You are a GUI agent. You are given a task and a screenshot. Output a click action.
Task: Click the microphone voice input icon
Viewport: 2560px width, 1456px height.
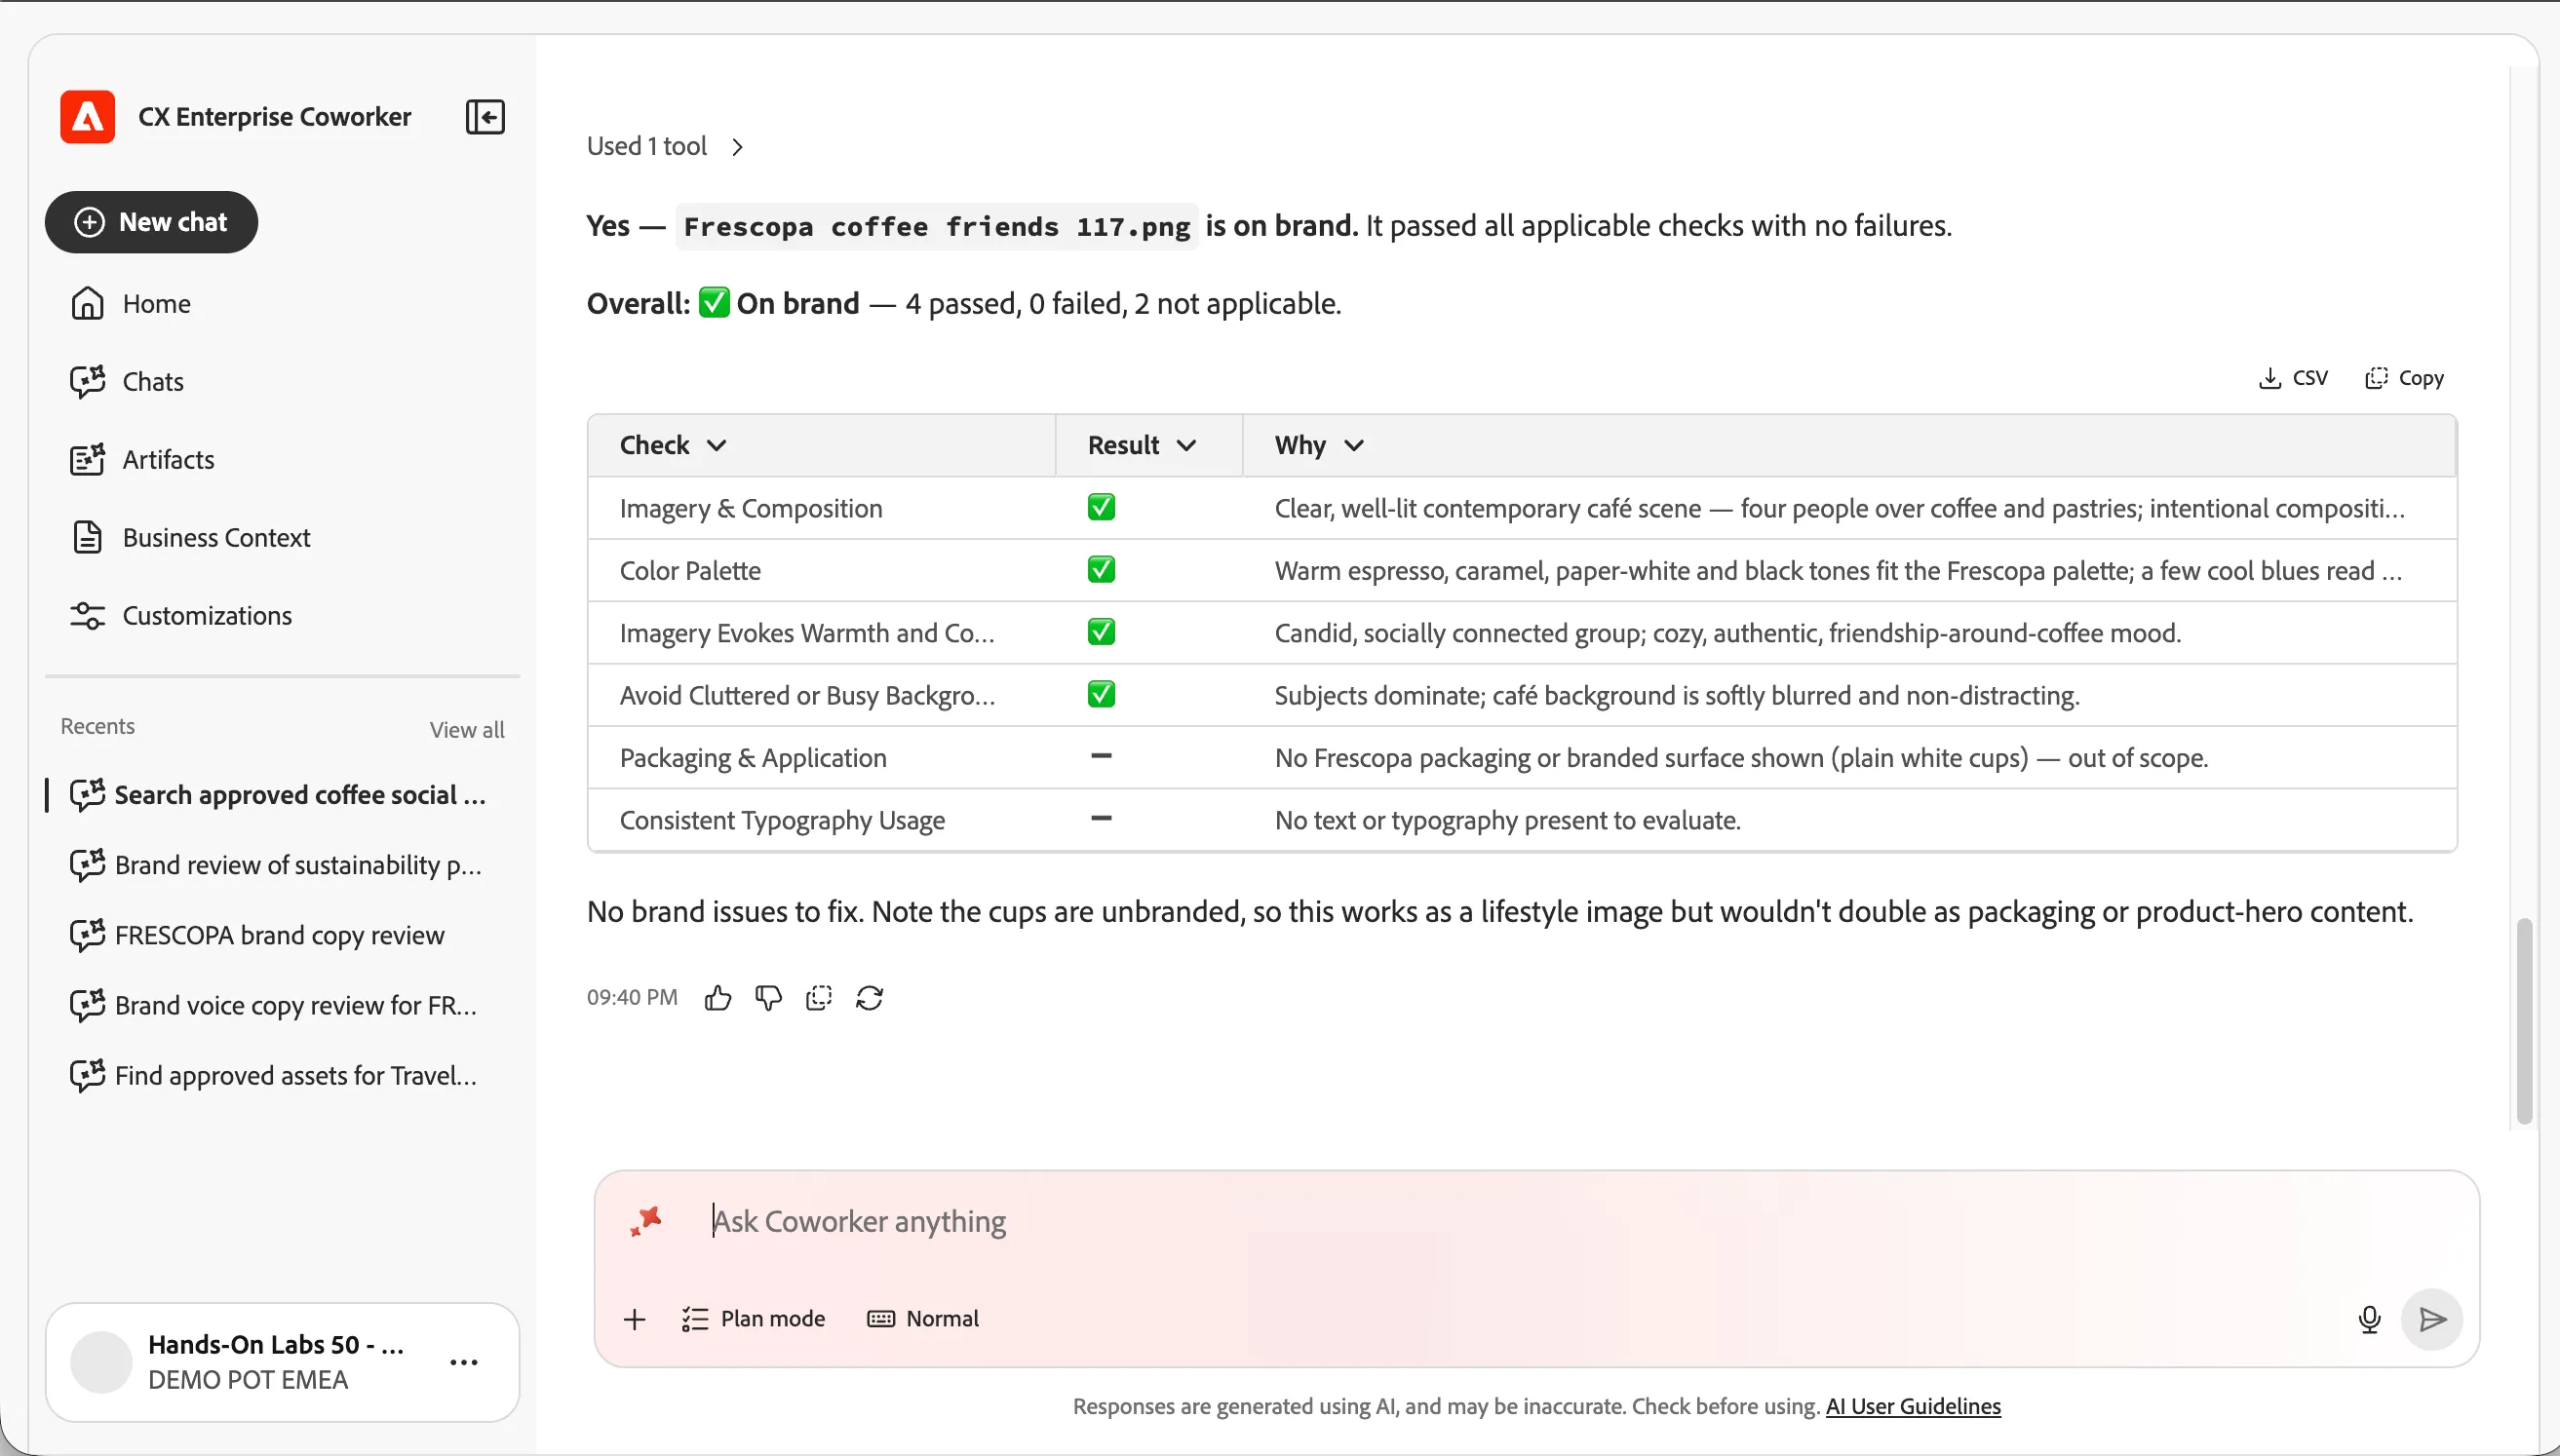point(2369,1319)
